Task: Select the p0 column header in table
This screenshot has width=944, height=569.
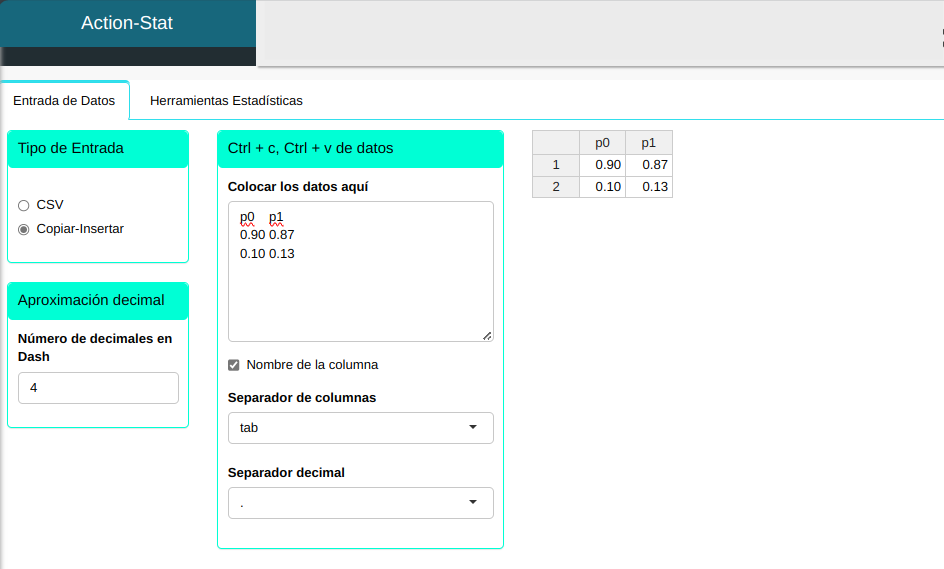Action: (602, 142)
